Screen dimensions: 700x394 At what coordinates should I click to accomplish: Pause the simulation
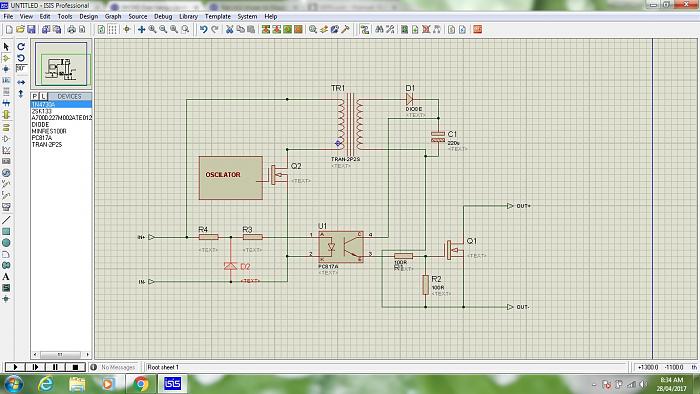[x=55, y=367]
